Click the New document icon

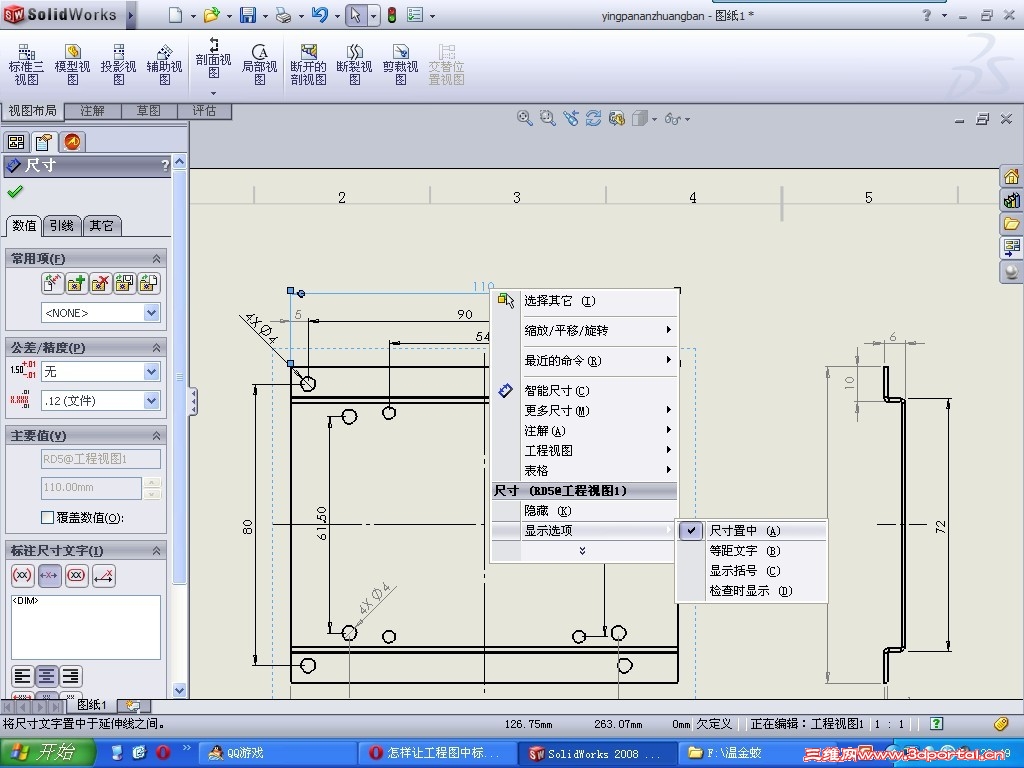tap(175, 15)
